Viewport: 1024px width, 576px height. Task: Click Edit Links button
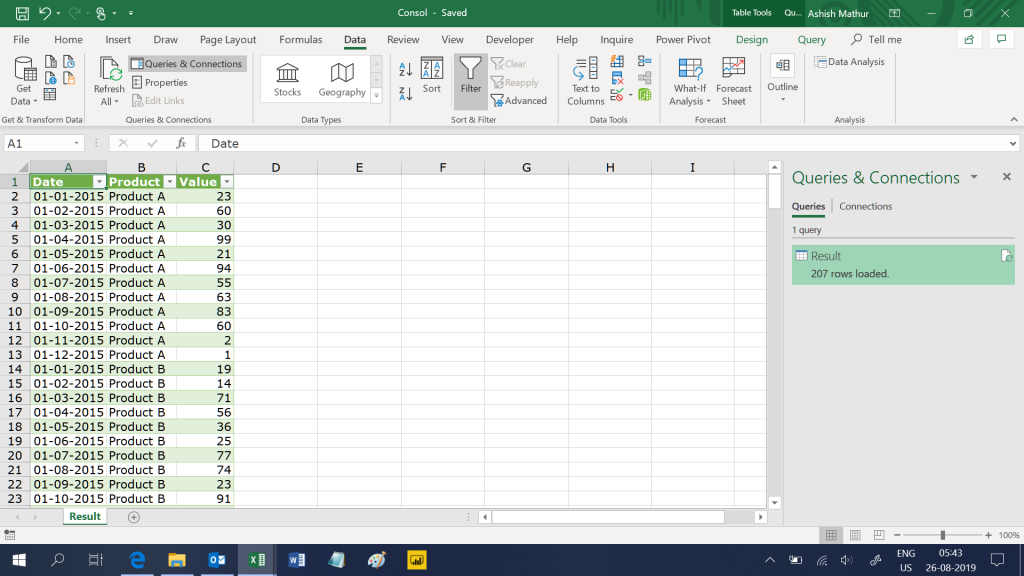[x=158, y=101]
